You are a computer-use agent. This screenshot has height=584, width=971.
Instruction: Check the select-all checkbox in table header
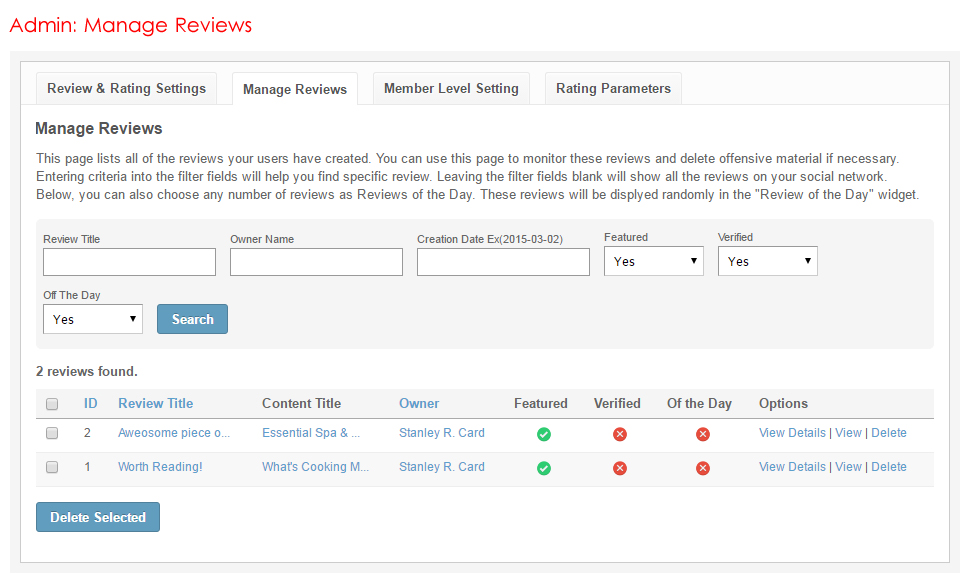(x=52, y=404)
